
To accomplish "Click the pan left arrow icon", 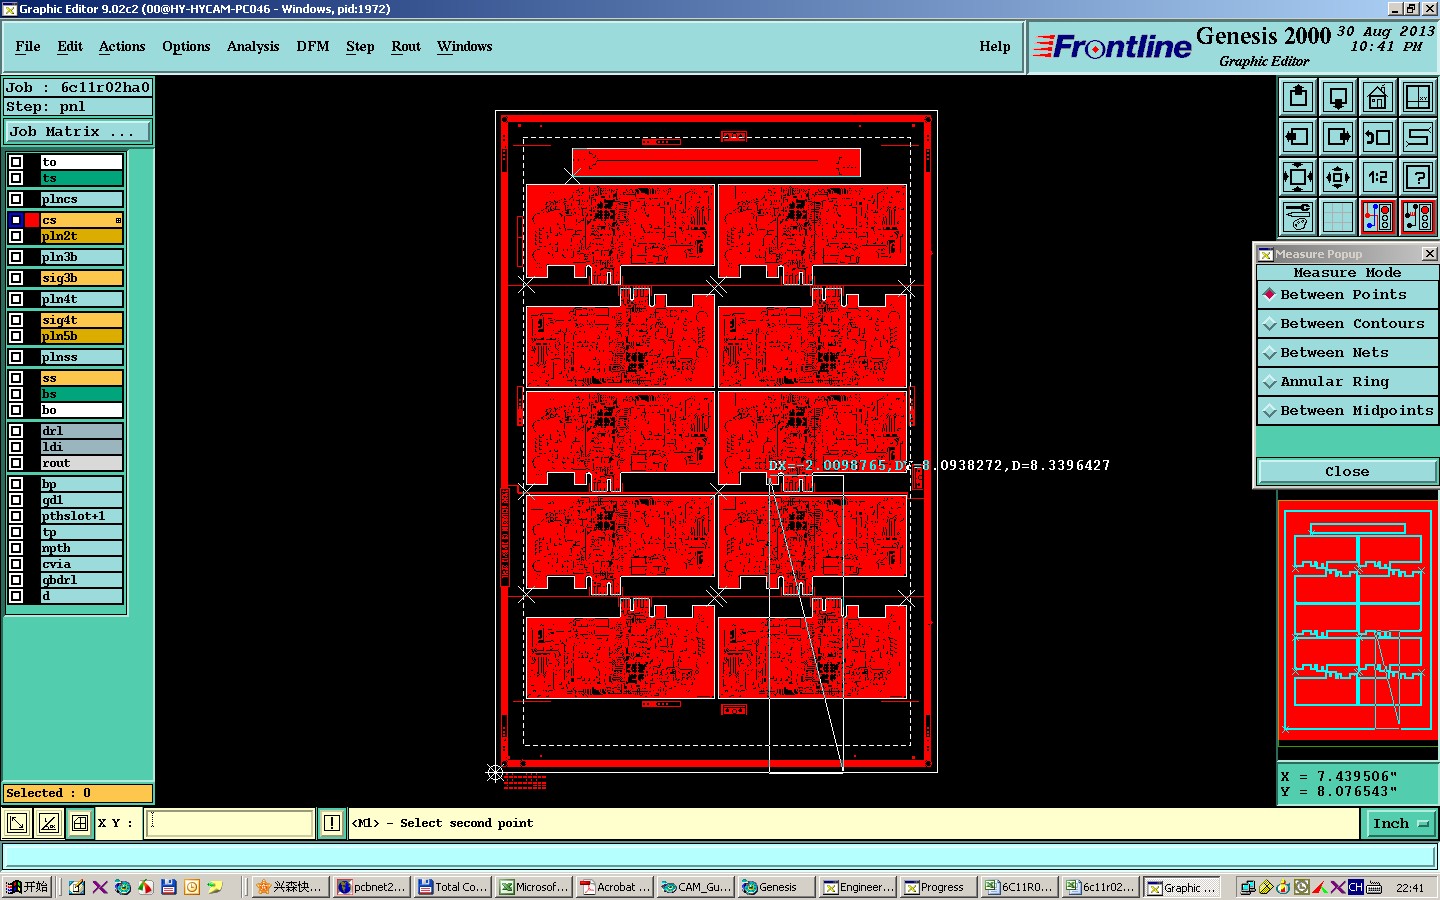I will (x=1298, y=137).
